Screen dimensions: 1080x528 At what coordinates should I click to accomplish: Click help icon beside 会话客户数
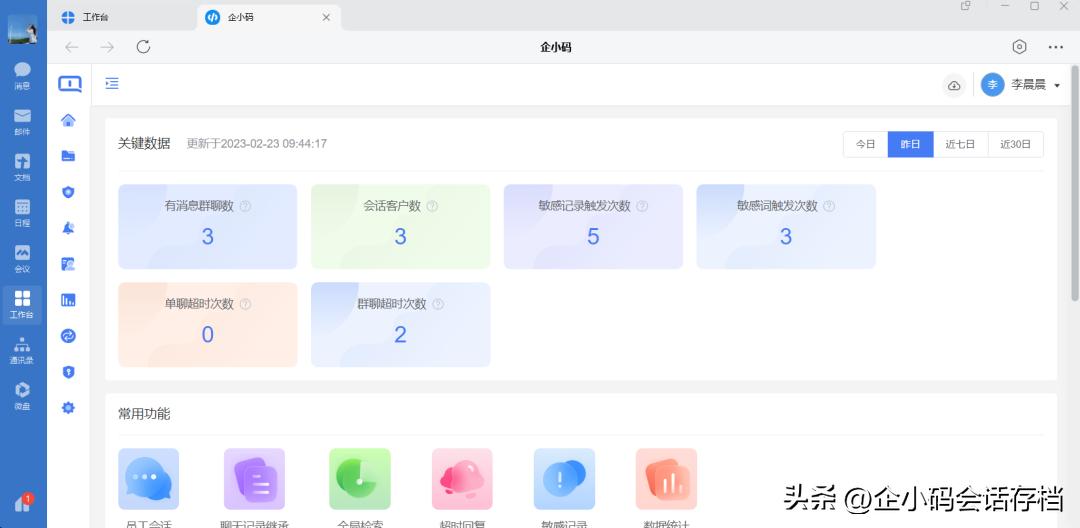coord(432,206)
